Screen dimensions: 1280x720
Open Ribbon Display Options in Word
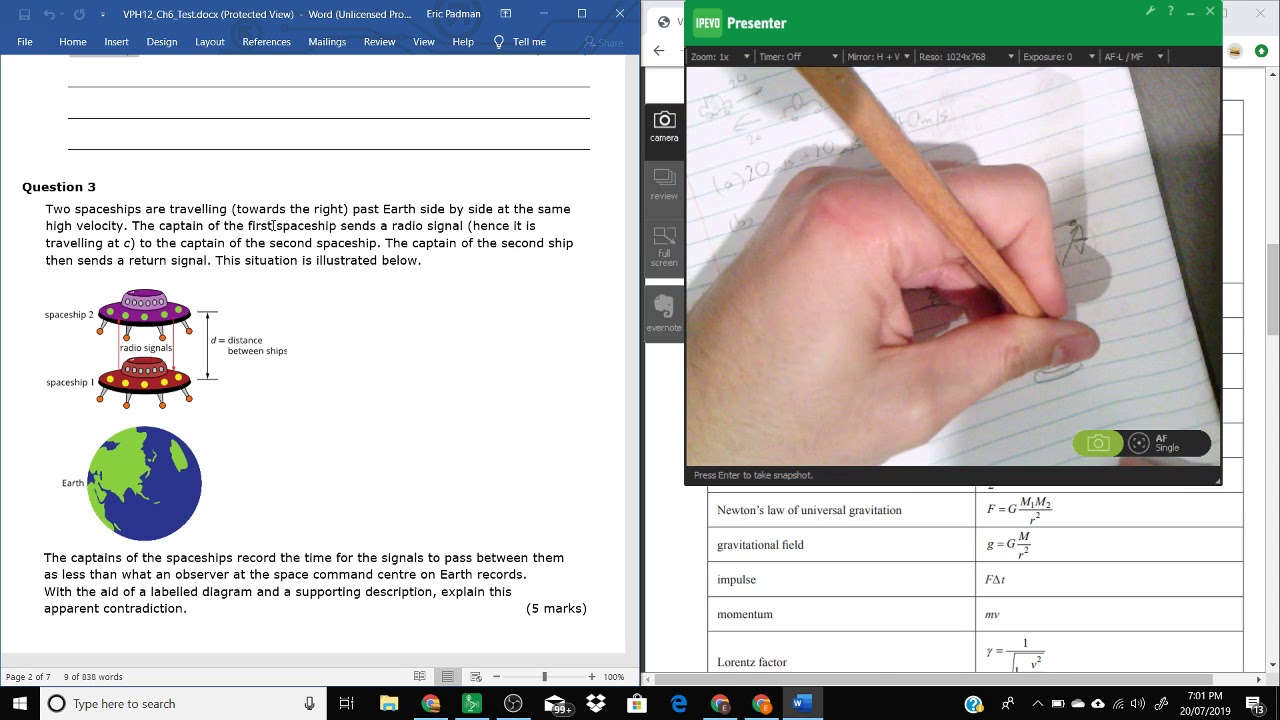[505, 14]
